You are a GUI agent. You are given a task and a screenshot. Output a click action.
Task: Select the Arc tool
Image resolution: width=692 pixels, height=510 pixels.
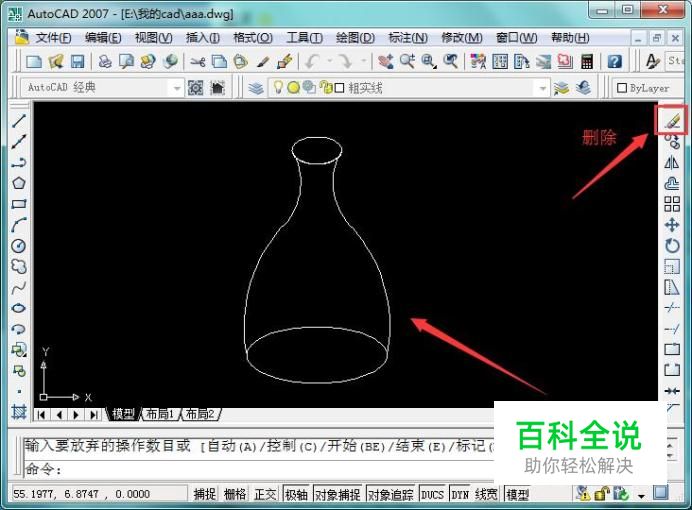[x=19, y=225]
